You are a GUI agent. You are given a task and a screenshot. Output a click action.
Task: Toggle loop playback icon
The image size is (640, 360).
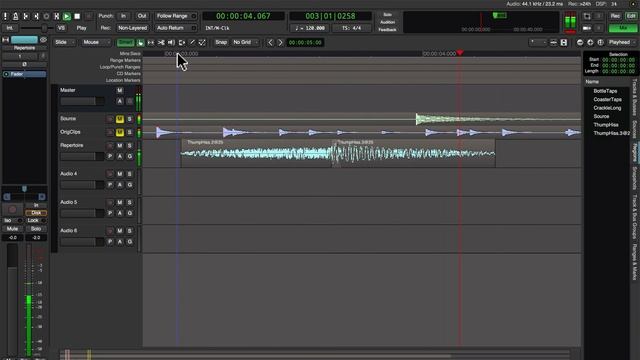[46, 16]
